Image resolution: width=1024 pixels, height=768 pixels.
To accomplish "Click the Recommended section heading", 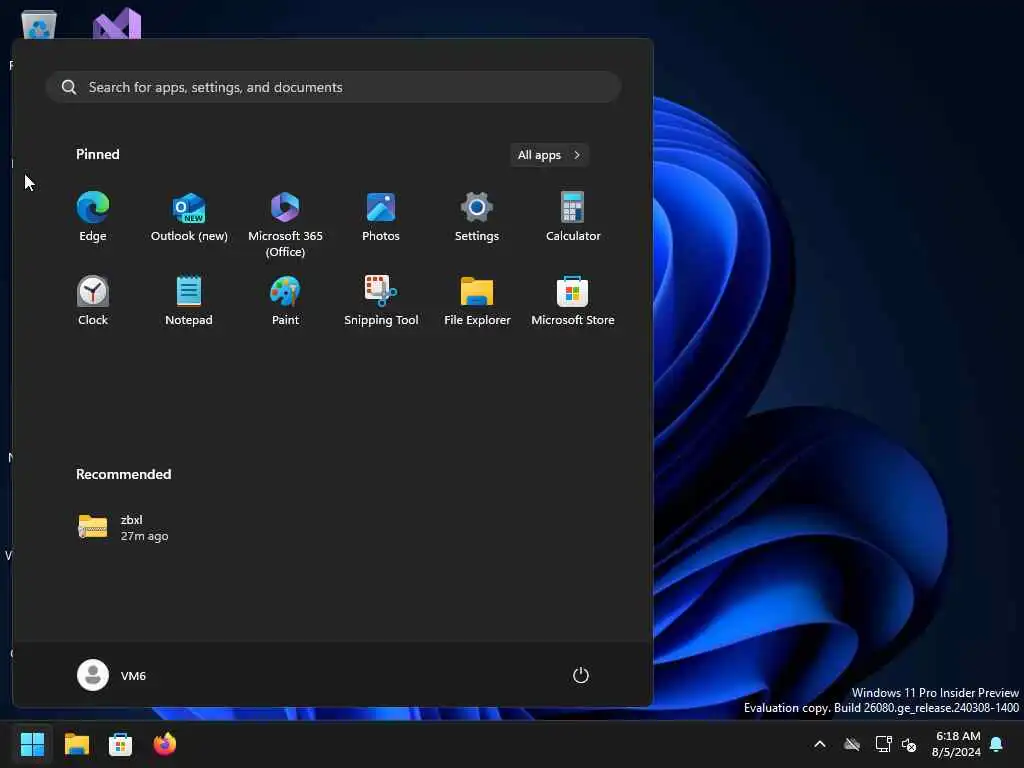I will point(123,474).
